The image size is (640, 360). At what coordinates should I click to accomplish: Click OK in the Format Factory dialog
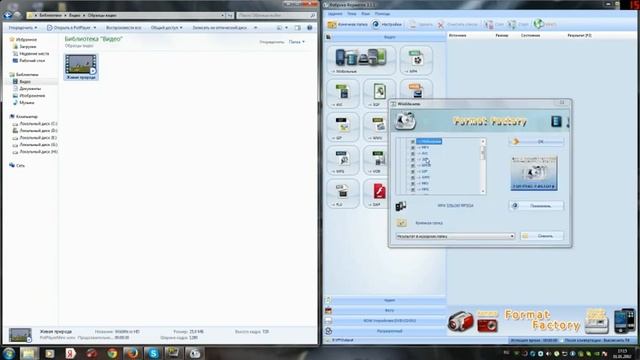(x=536, y=142)
